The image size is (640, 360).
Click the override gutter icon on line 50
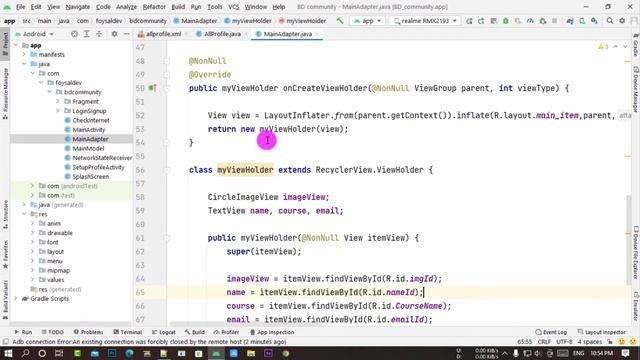pos(152,88)
